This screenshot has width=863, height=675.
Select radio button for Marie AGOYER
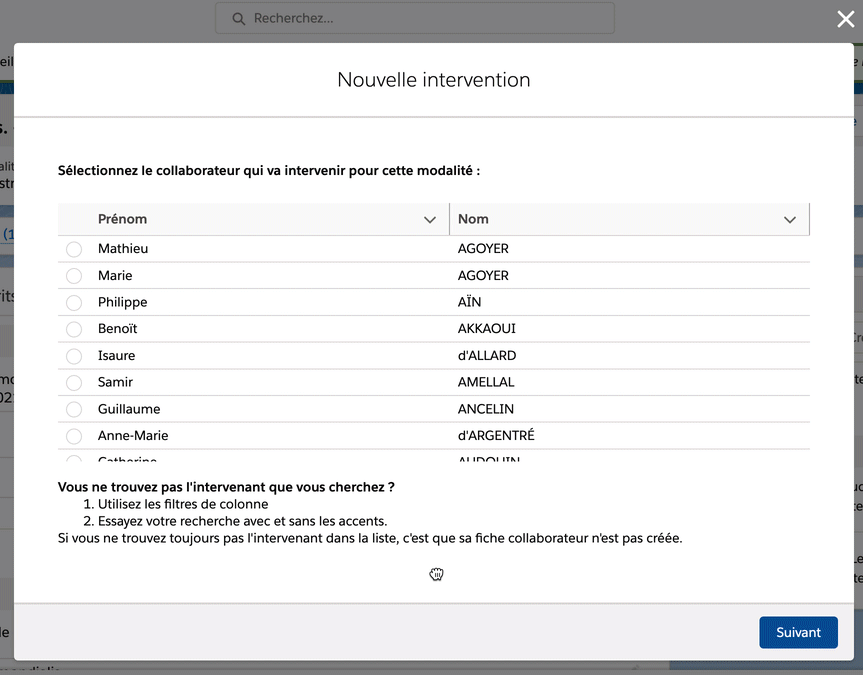pos(74,276)
